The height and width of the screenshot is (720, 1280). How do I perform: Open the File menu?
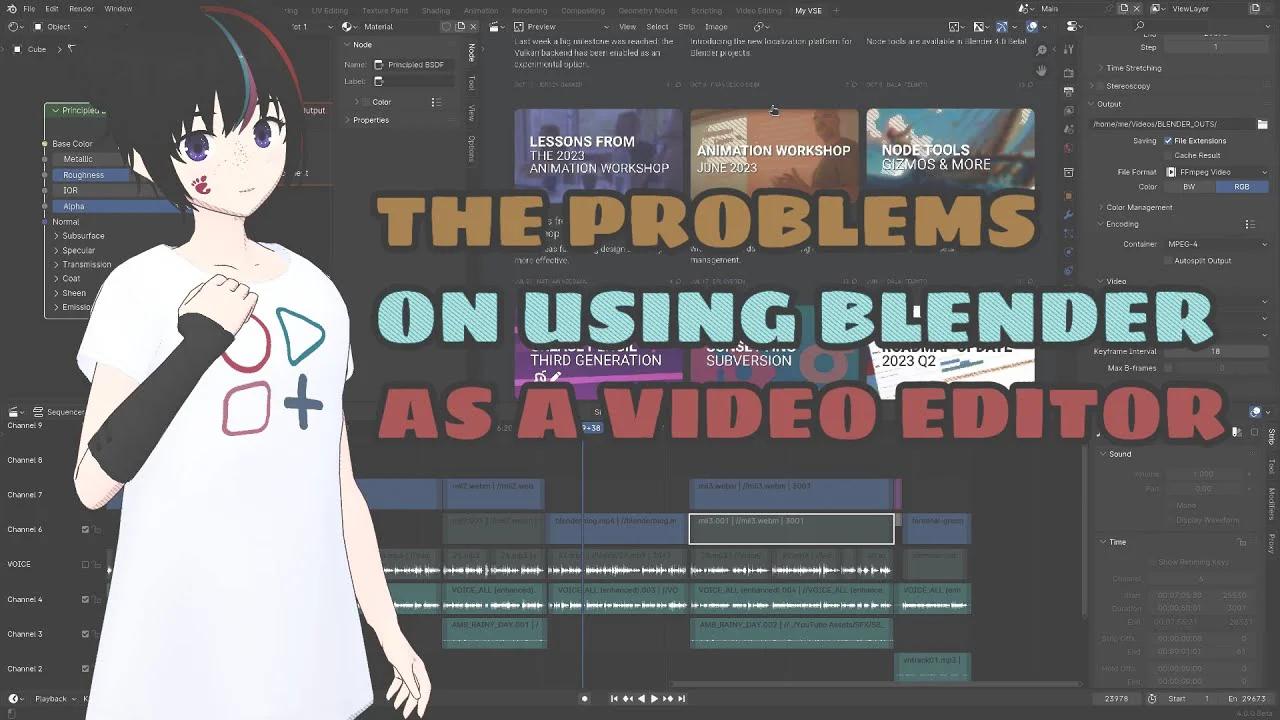(x=29, y=8)
